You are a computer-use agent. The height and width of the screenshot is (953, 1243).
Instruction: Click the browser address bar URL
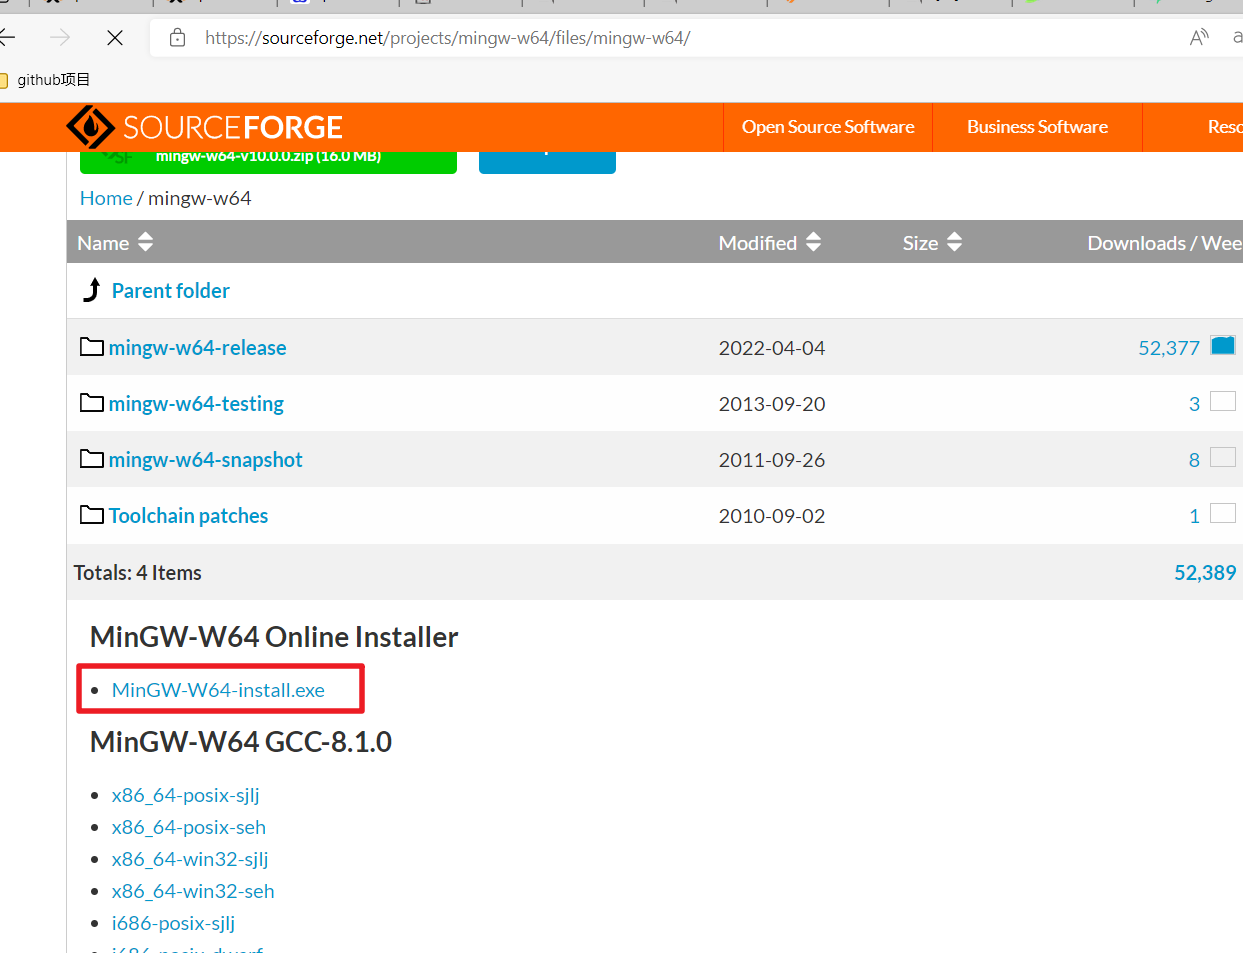click(x=448, y=38)
